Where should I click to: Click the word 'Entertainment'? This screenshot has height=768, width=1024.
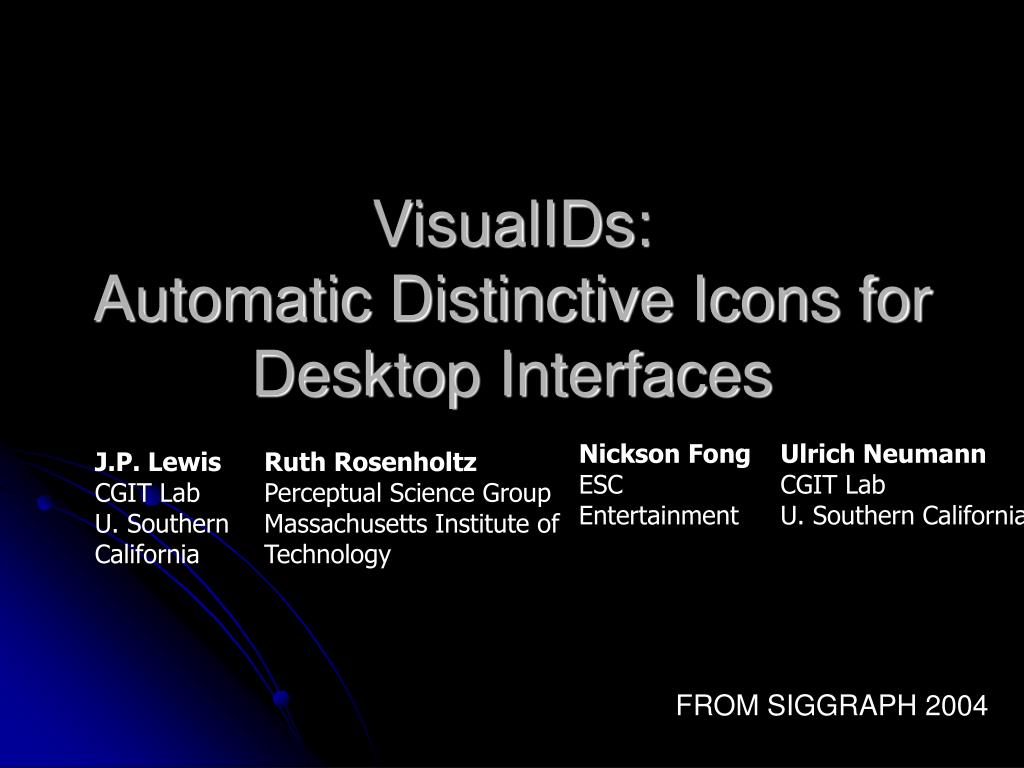click(659, 515)
